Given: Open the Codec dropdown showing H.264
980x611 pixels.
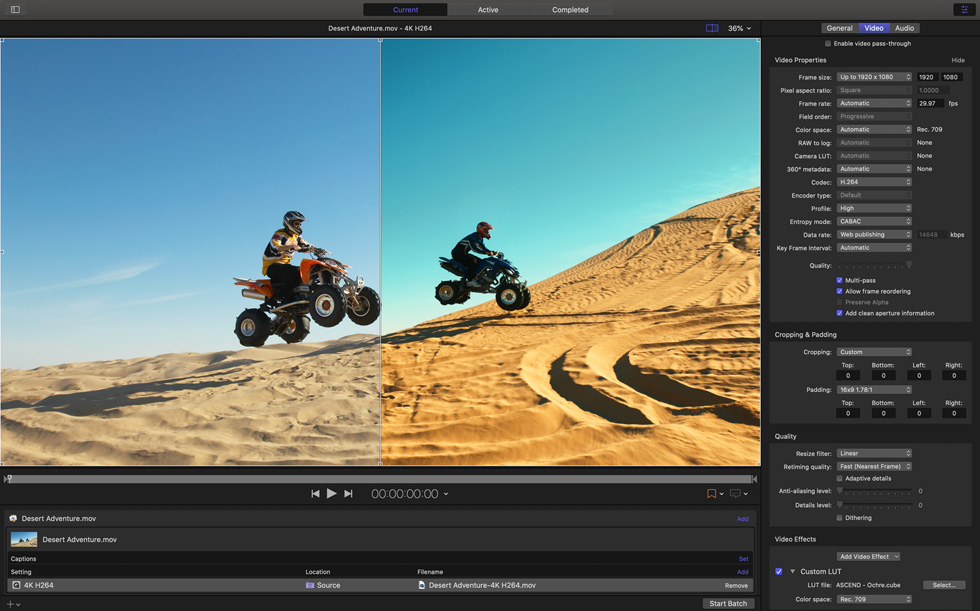Looking at the screenshot, I should pyautogui.click(x=874, y=181).
